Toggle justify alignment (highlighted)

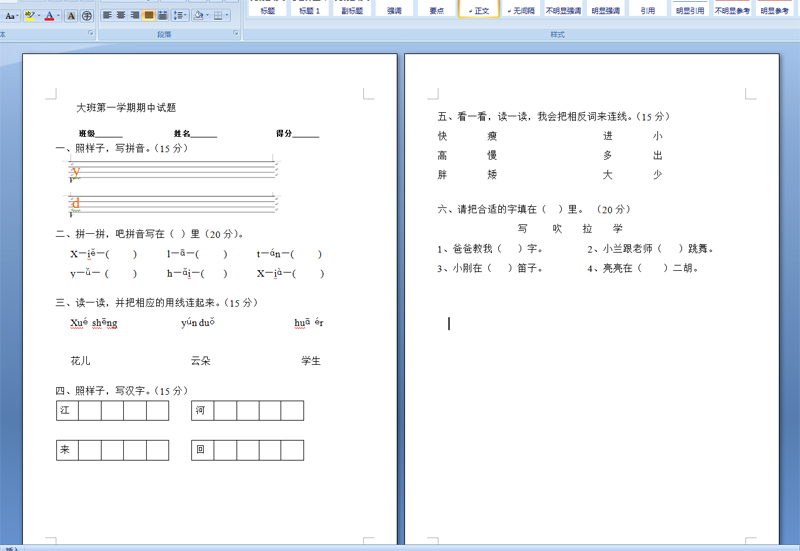(x=148, y=15)
